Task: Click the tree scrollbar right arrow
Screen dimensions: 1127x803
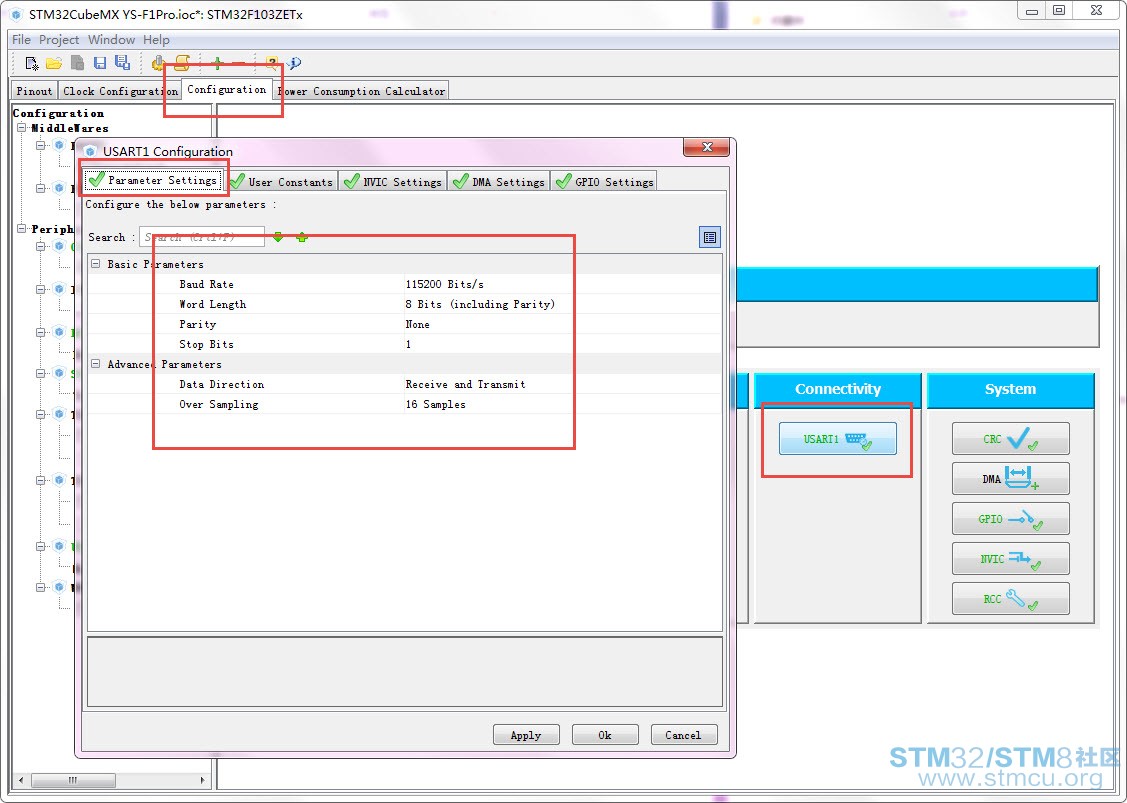Action: (x=203, y=780)
